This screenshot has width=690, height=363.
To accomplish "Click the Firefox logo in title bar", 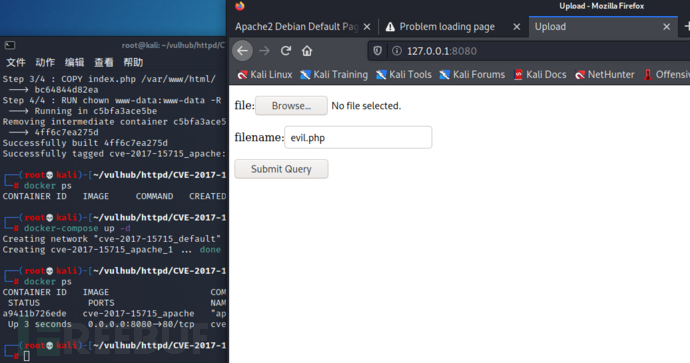I will pos(240,6).
